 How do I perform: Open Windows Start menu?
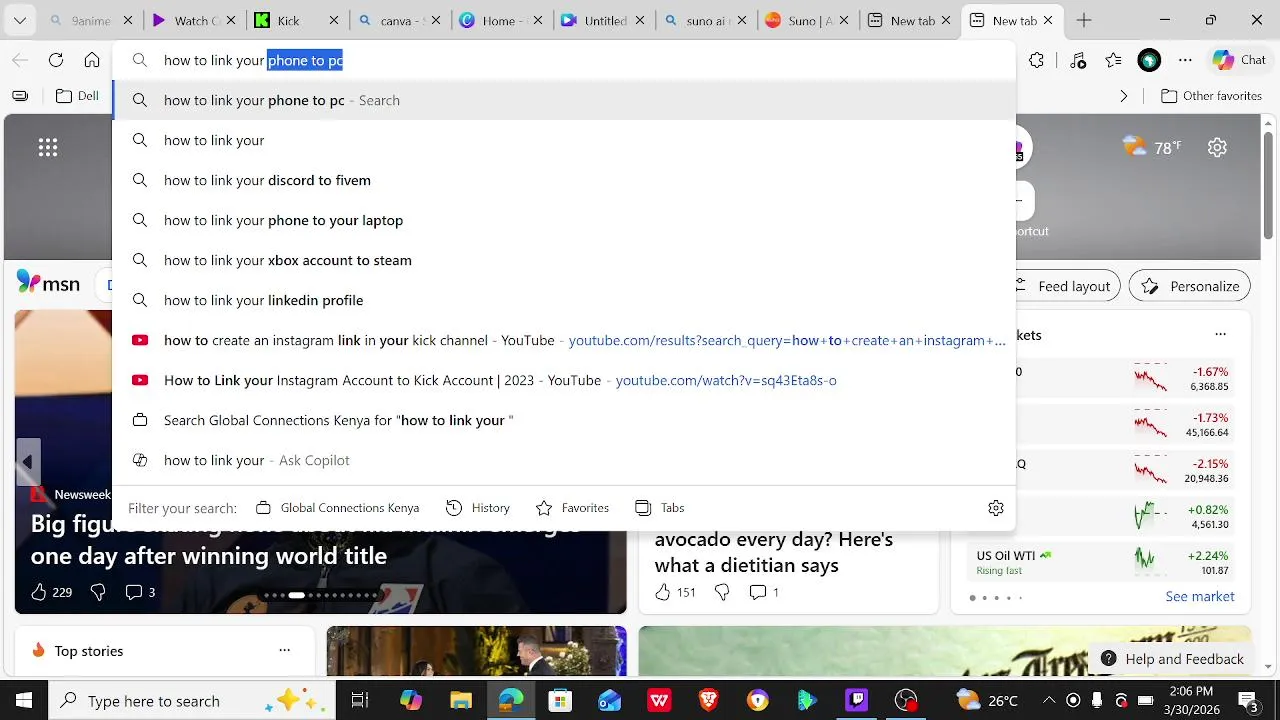24,701
